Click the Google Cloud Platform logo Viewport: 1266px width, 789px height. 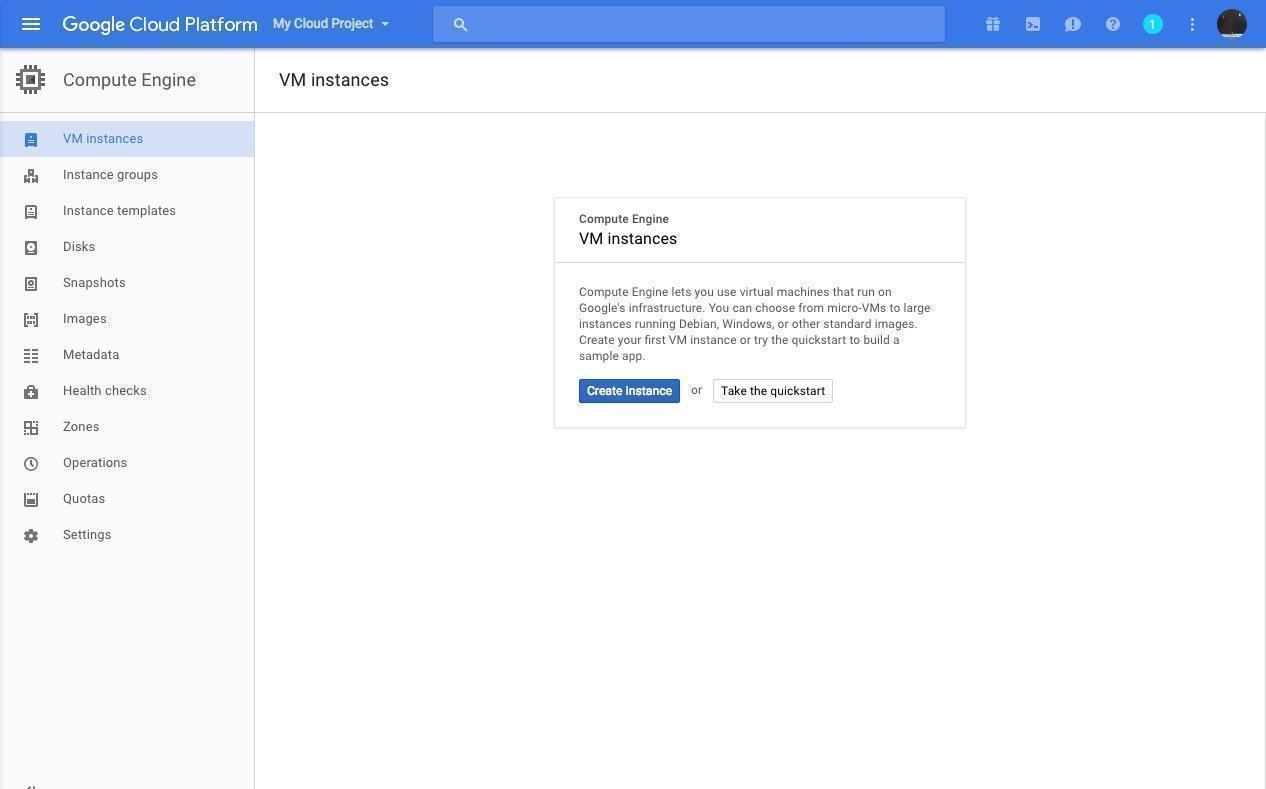pyautogui.click(x=160, y=24)
